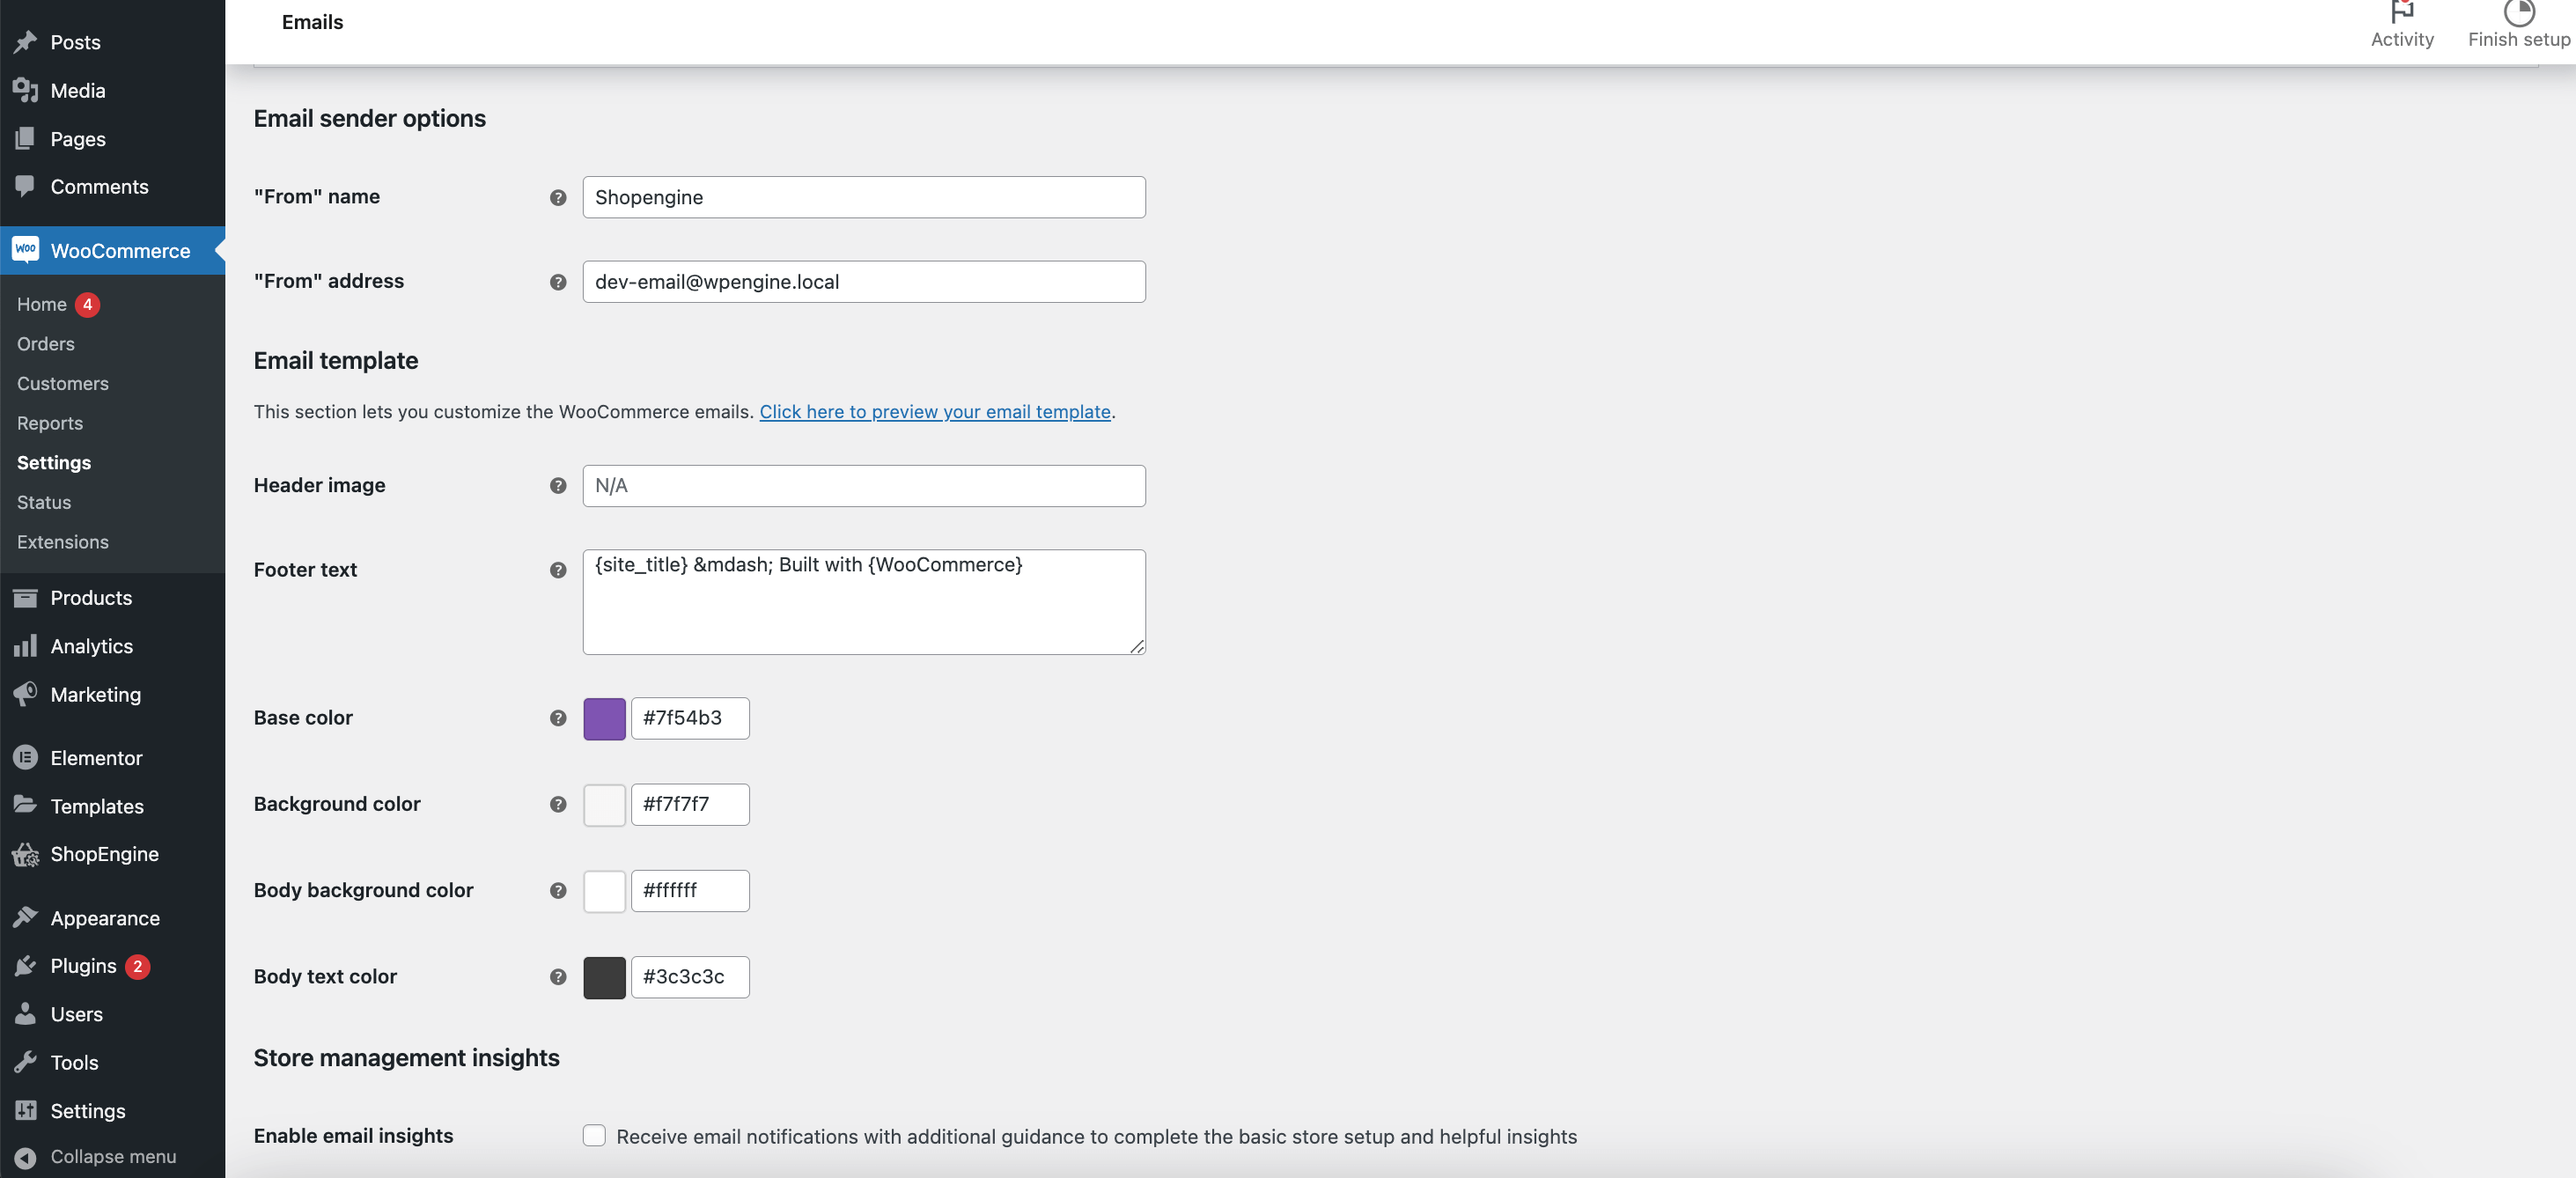This screenshot has width=2576, height=1178.
Task: Click preview your email template link
Action: [935, 411]
